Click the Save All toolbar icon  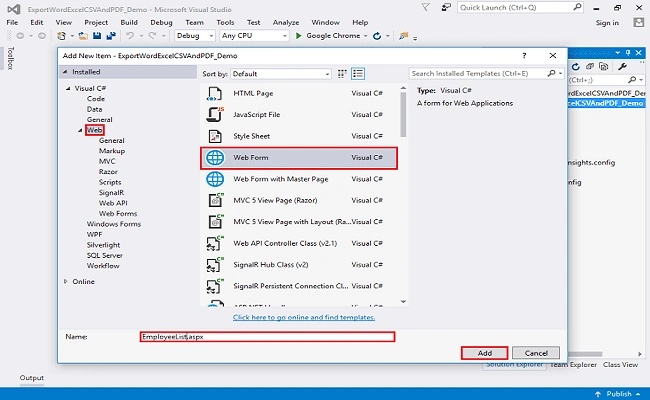coord(111,36)
